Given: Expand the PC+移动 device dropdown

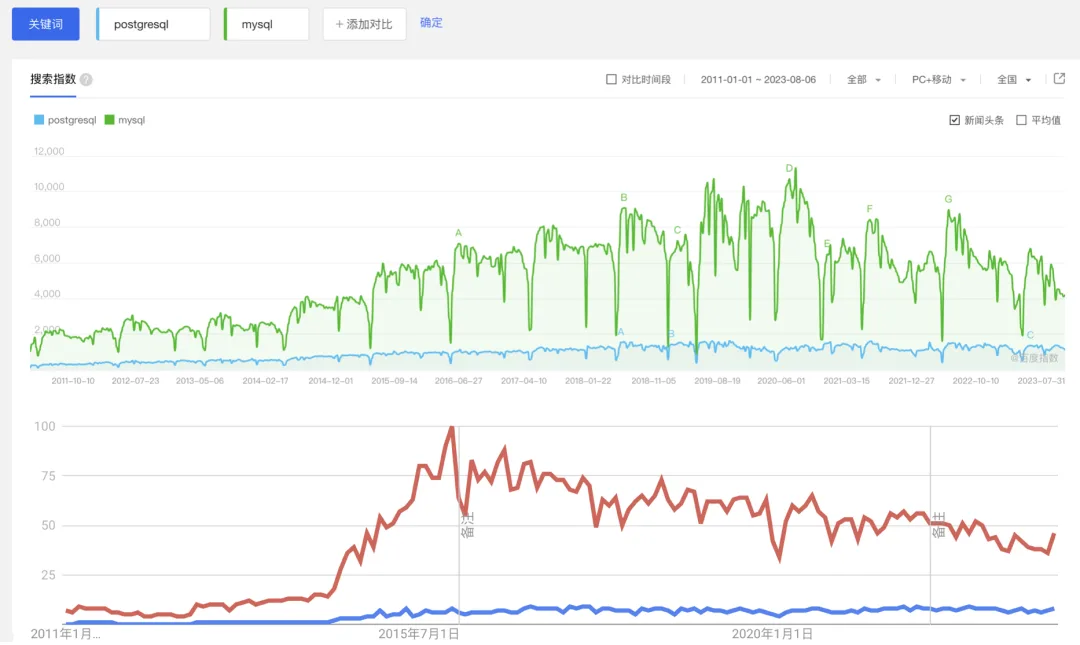Looking at the screenshot, I should pyautogui.click(x=939, y=80).
